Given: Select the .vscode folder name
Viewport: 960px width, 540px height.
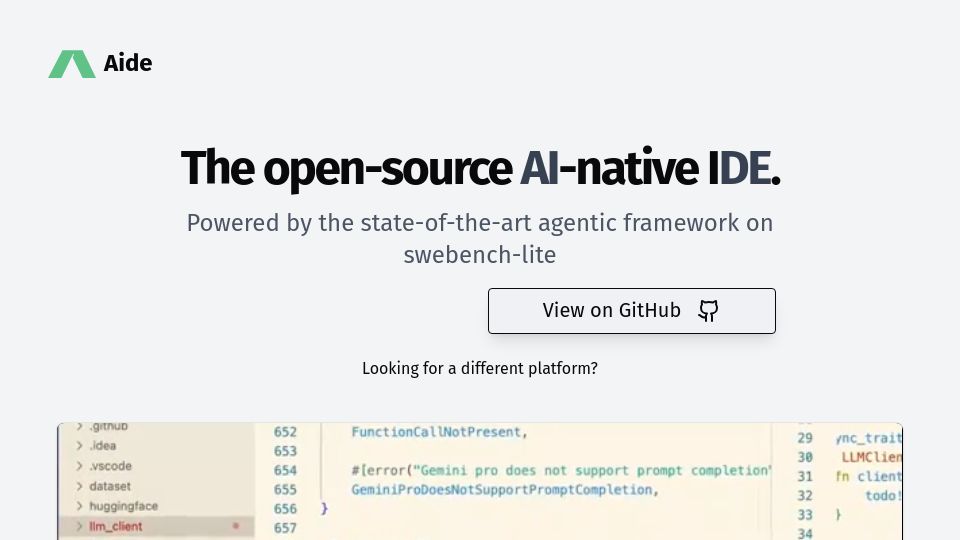Looking at the screenshot, I should (x=111, y=466).
